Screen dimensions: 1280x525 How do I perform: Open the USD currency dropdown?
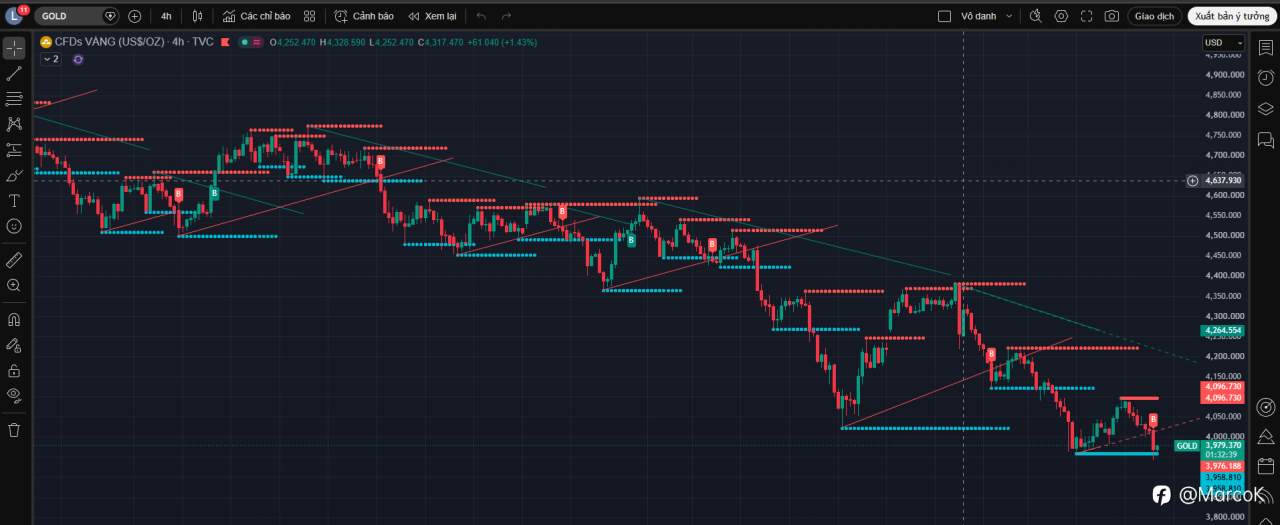point(1223,43)
